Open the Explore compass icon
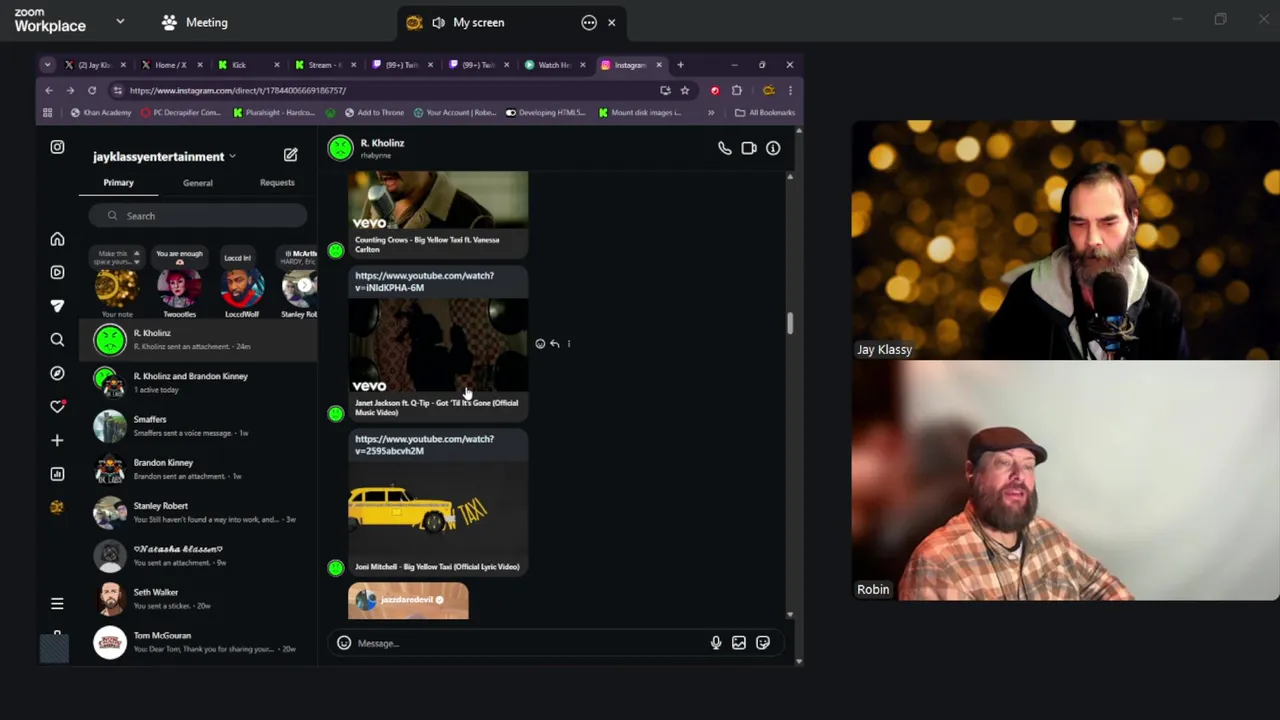Viewport: 1280px width, 720px height. point(57,373)
